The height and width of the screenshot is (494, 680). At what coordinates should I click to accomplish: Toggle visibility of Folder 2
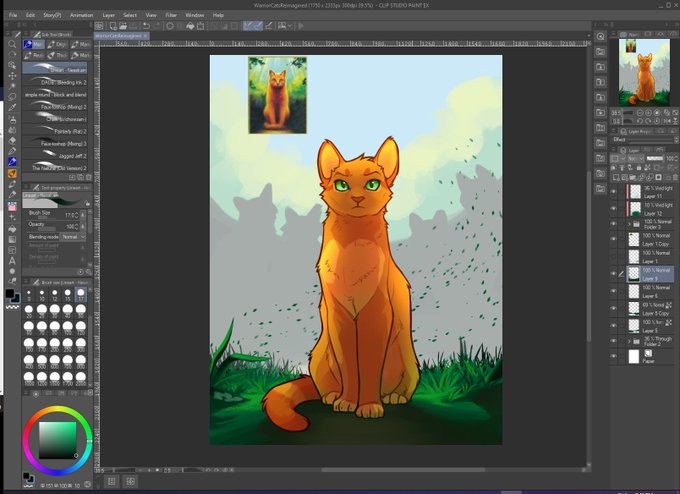[x=613, y=341]
